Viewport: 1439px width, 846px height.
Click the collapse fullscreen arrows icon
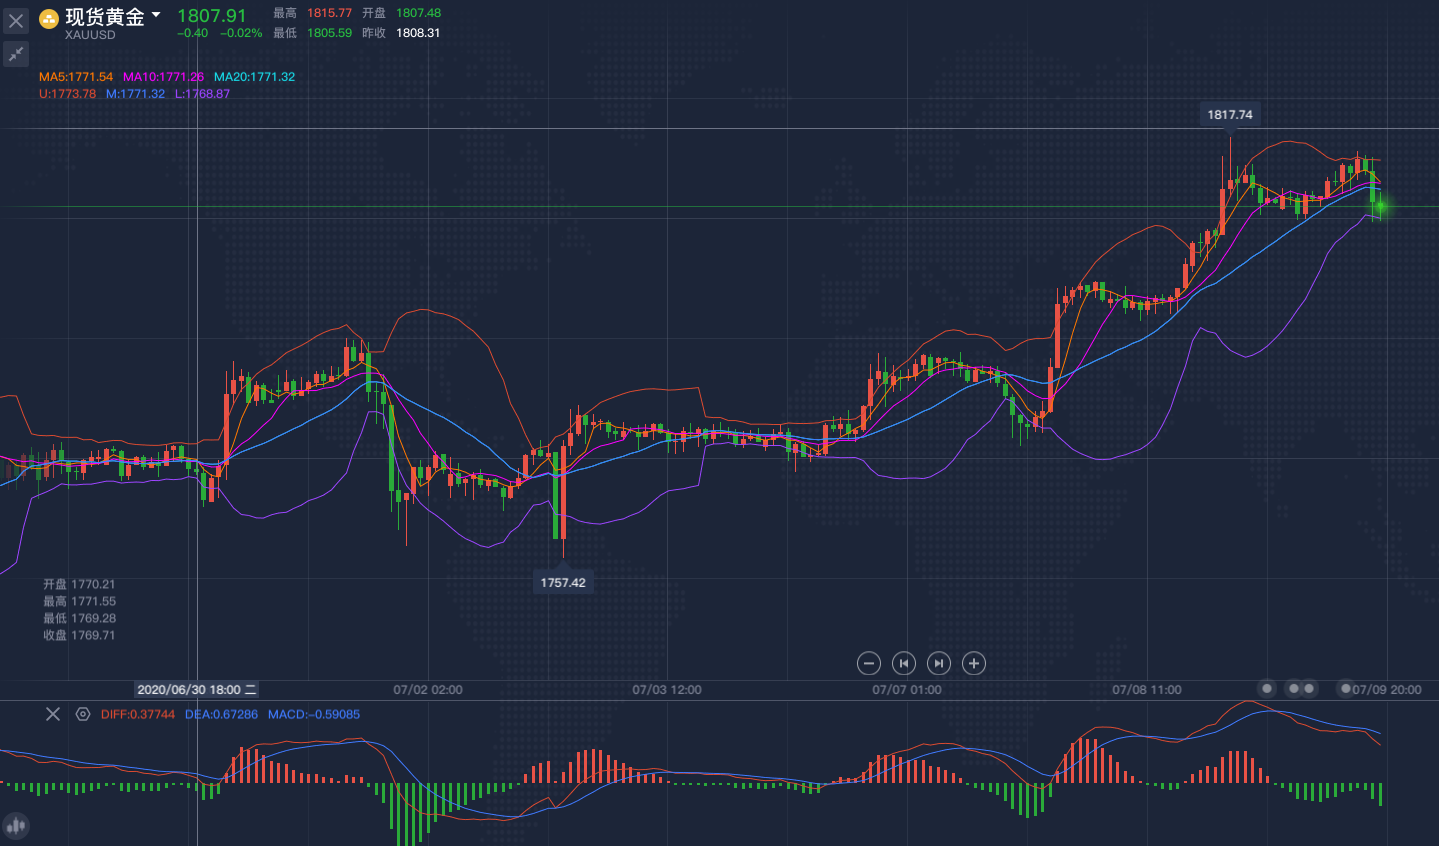[16, 54]
